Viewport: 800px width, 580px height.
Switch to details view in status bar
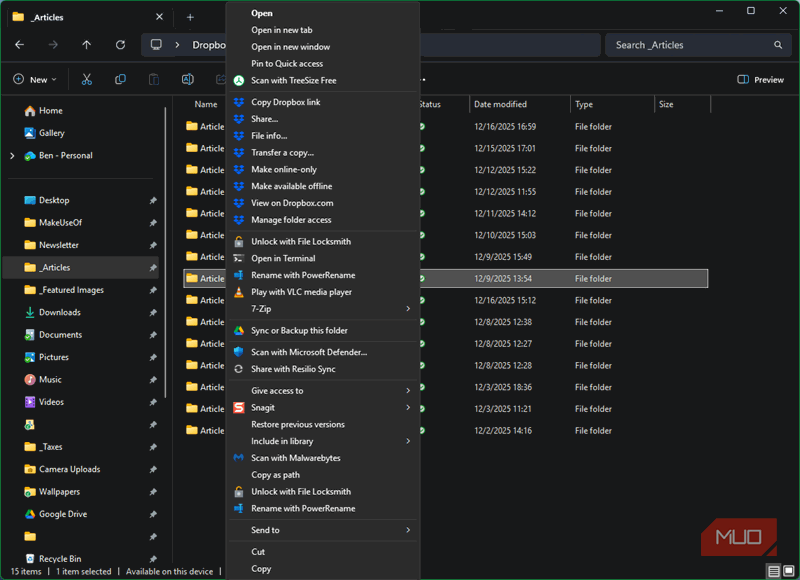pyautogui.click(x=773, y=571)
